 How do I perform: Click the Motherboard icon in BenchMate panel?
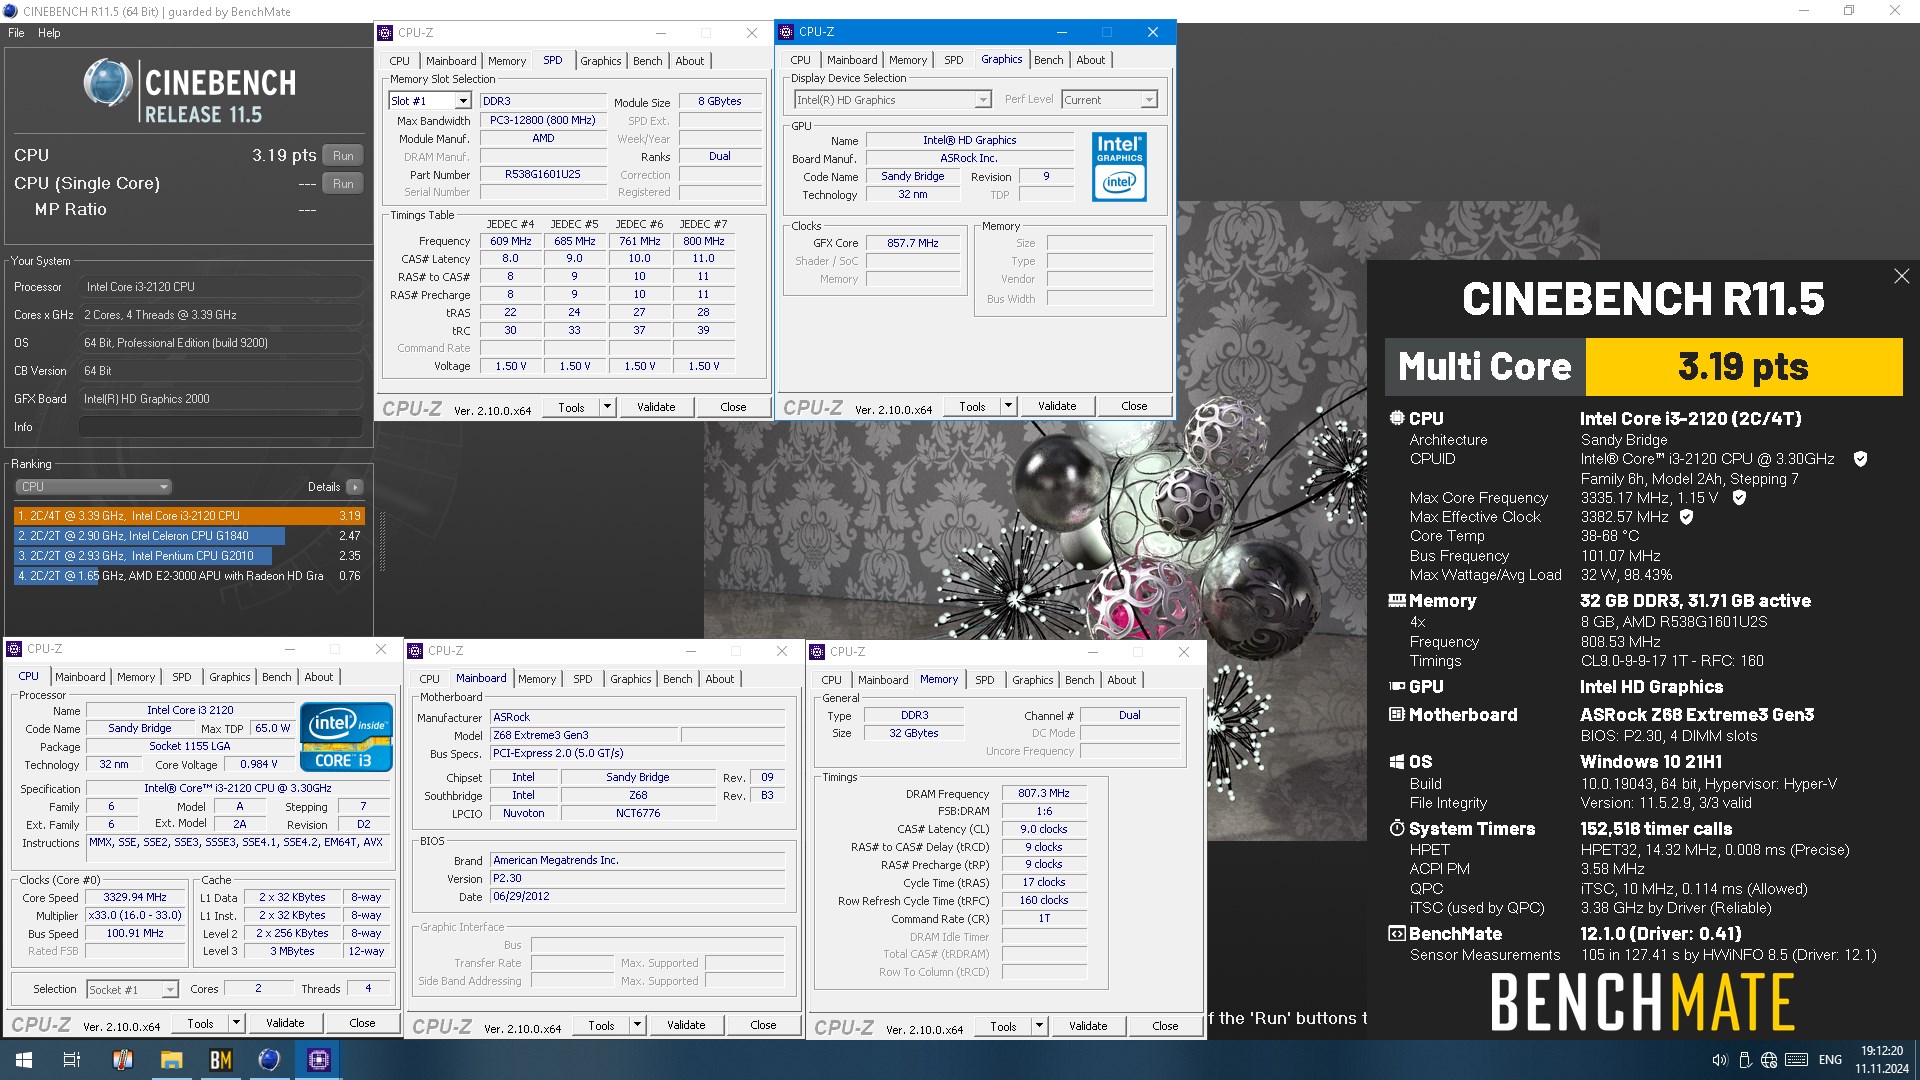pyautogui.click(x=1397, y=714)
